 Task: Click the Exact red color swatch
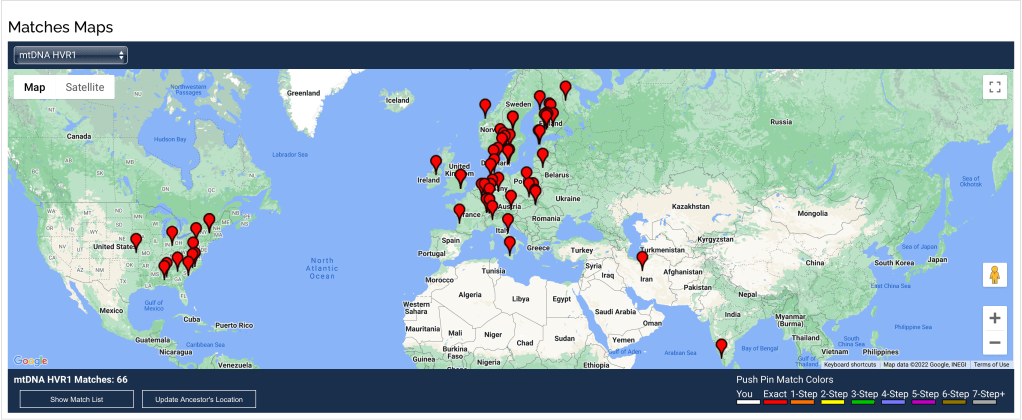[775, 403]
